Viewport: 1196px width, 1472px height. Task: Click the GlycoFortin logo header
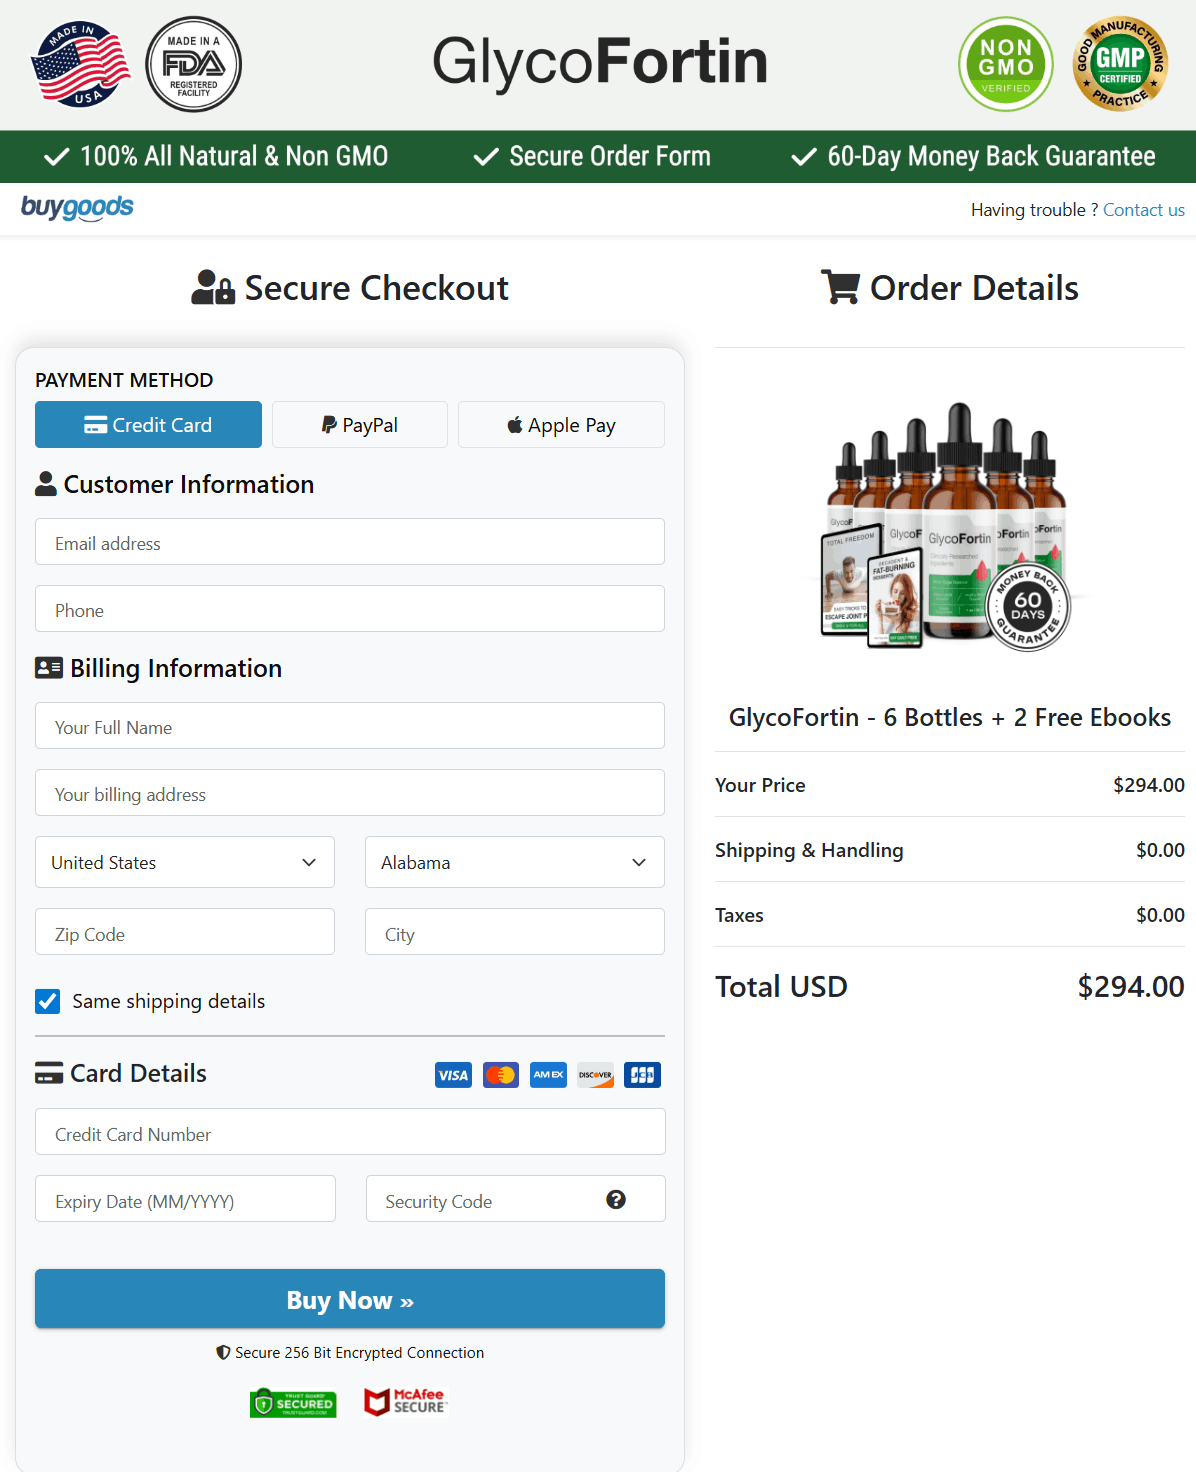click(x=598, y=63)
